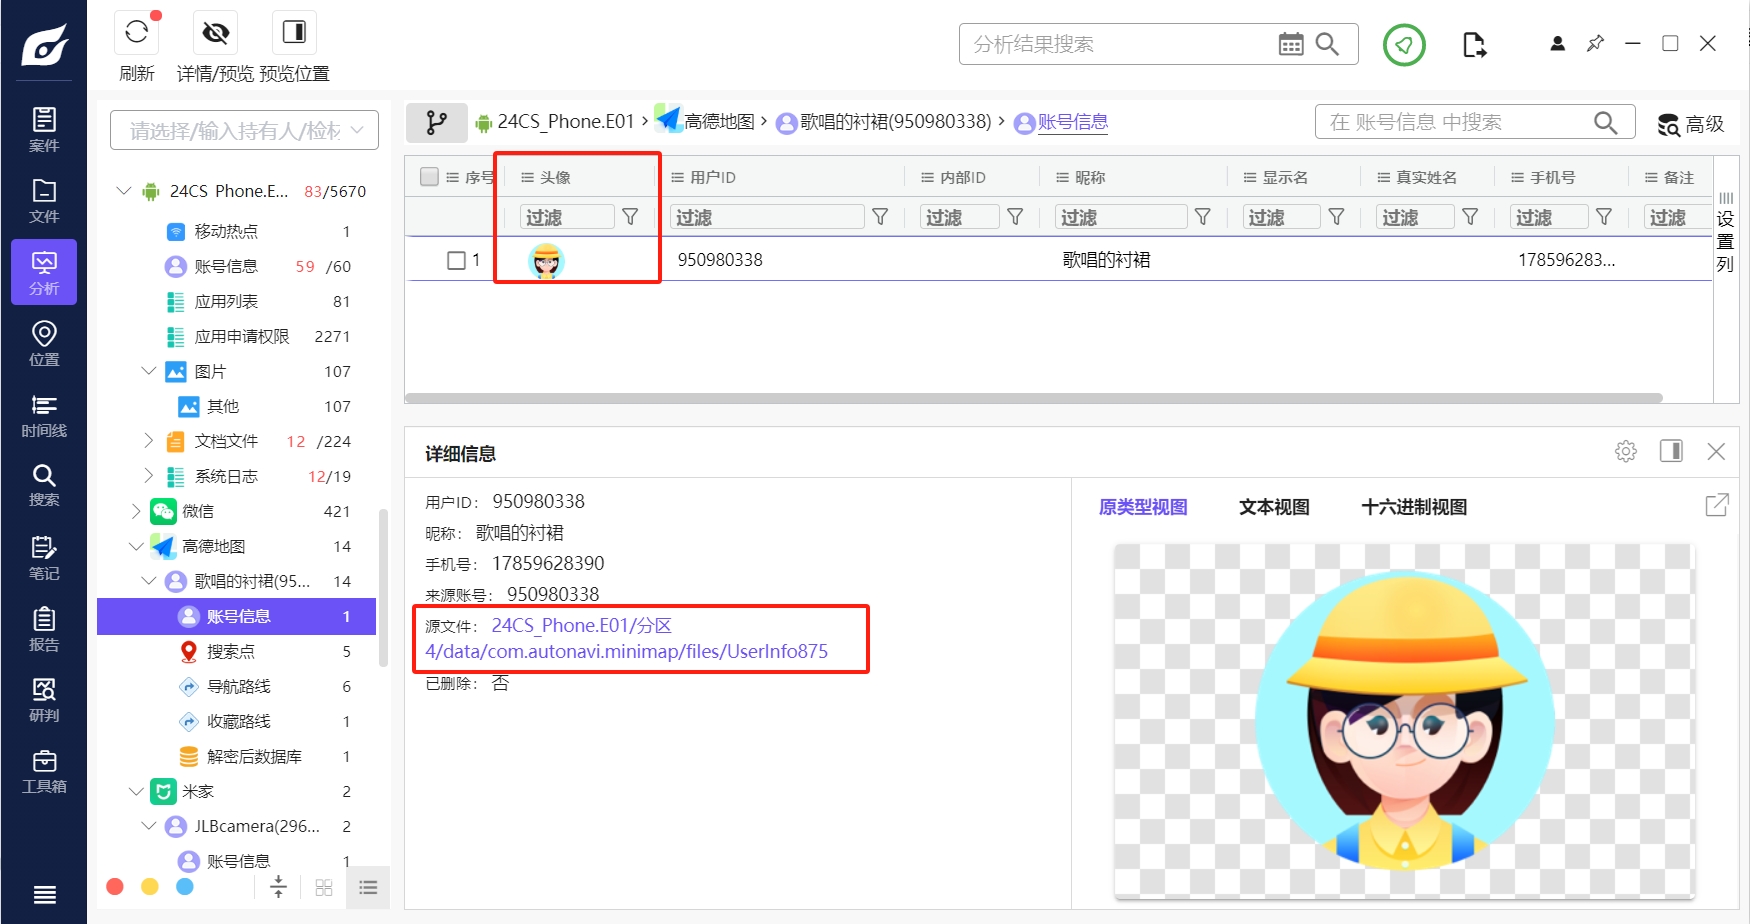Open the 位置 location sidebar icon
1750x924 pixels.
point(44,344)
